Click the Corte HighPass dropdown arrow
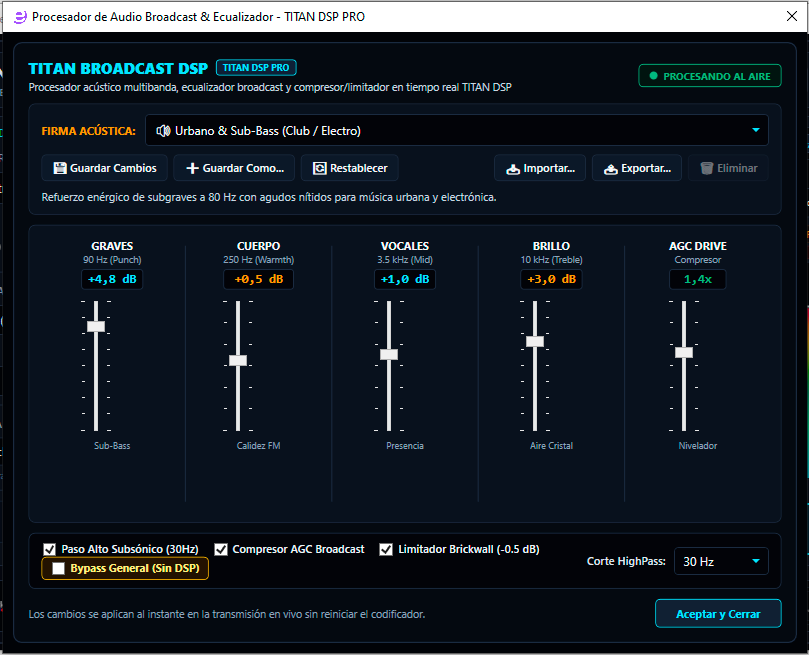 pos(756,561)
